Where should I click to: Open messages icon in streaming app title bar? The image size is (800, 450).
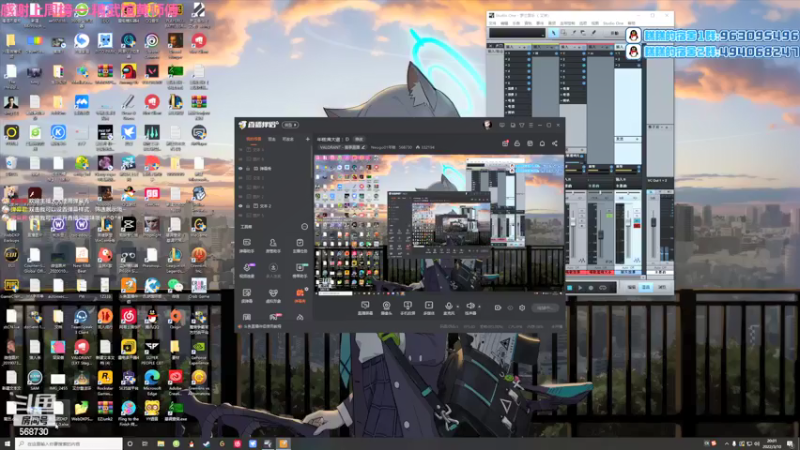[x=502, y=125]
